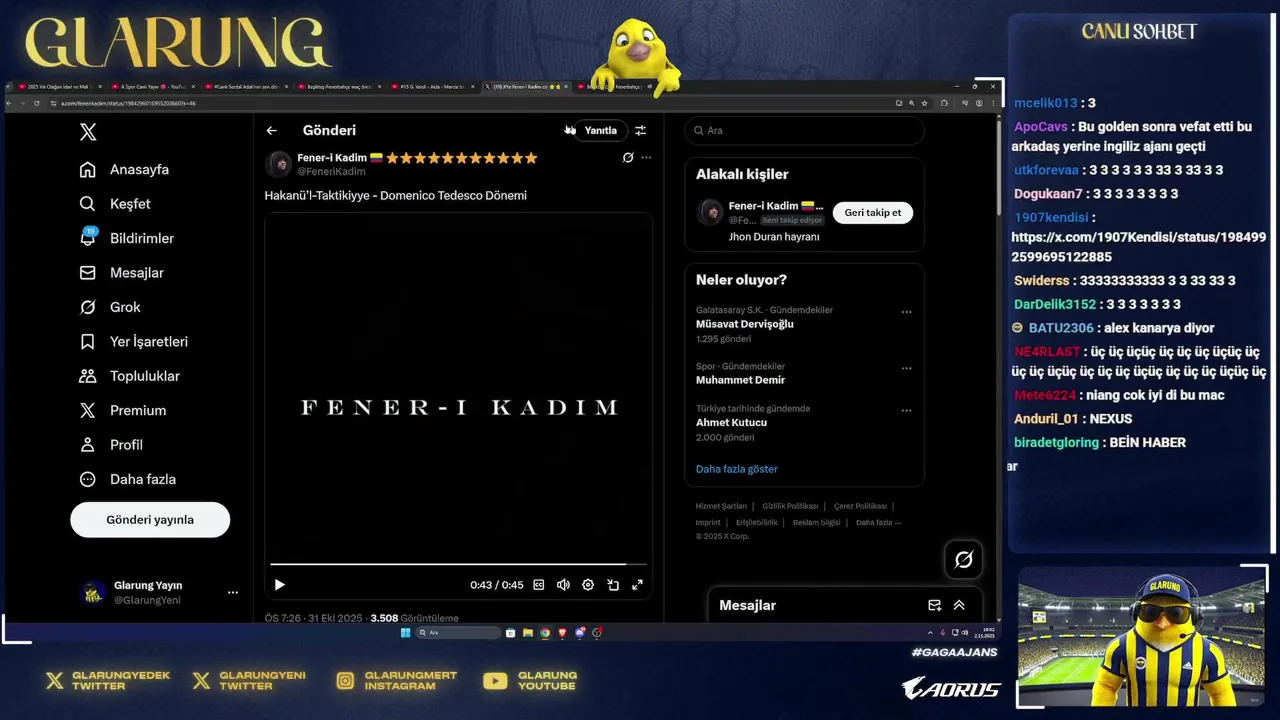This screenshot has width=1280, height=720.
Task: Expand Daha fazla menu
Action: pos(128,479)
